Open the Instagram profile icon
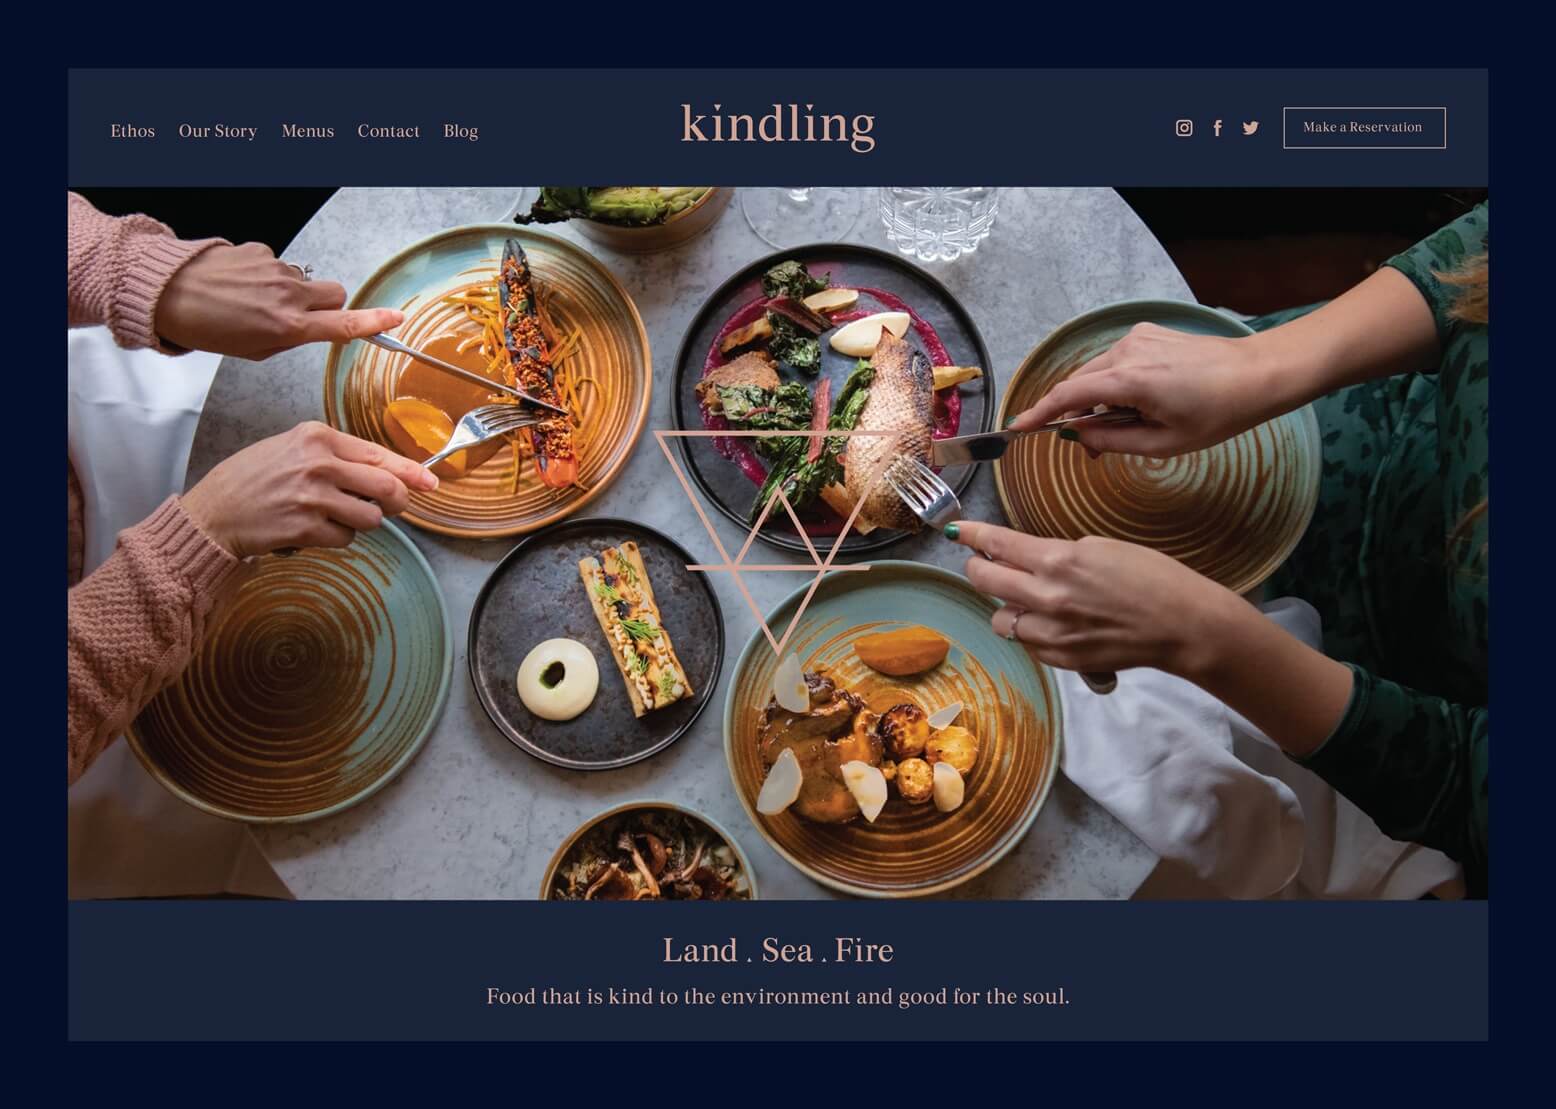 click(1184, 128)
